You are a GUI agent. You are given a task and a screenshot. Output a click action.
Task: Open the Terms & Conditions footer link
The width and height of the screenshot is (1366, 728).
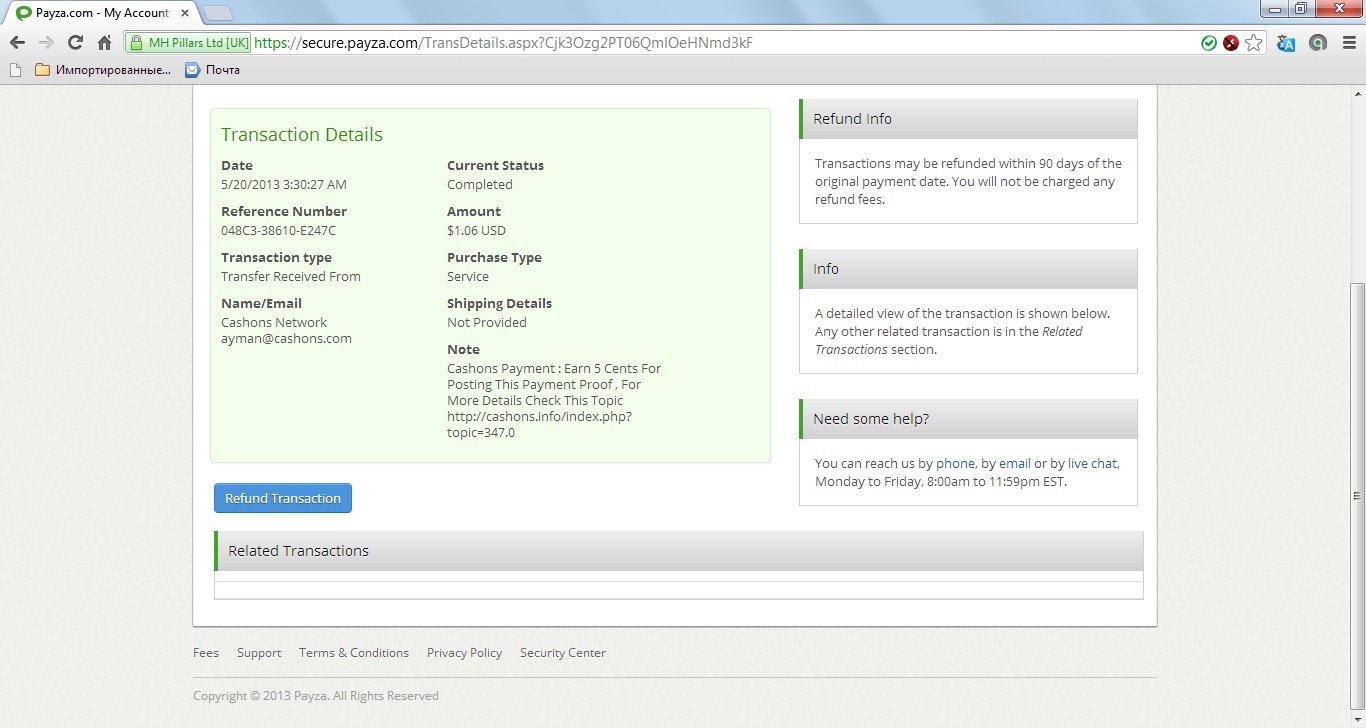354,653
